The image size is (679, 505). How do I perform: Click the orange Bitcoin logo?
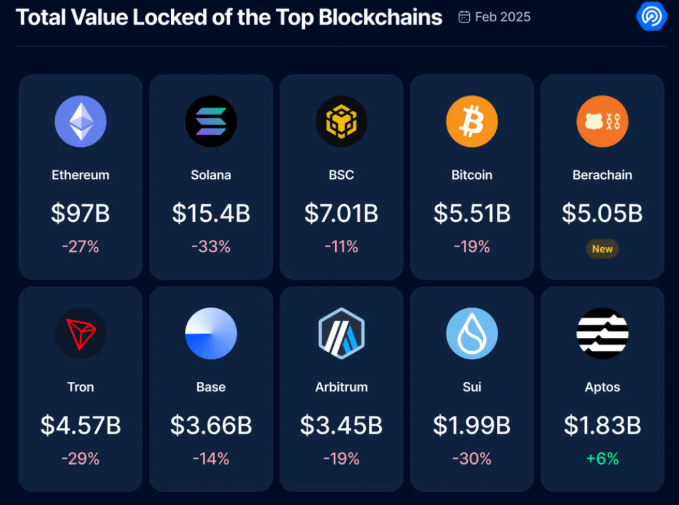[472, 122]
